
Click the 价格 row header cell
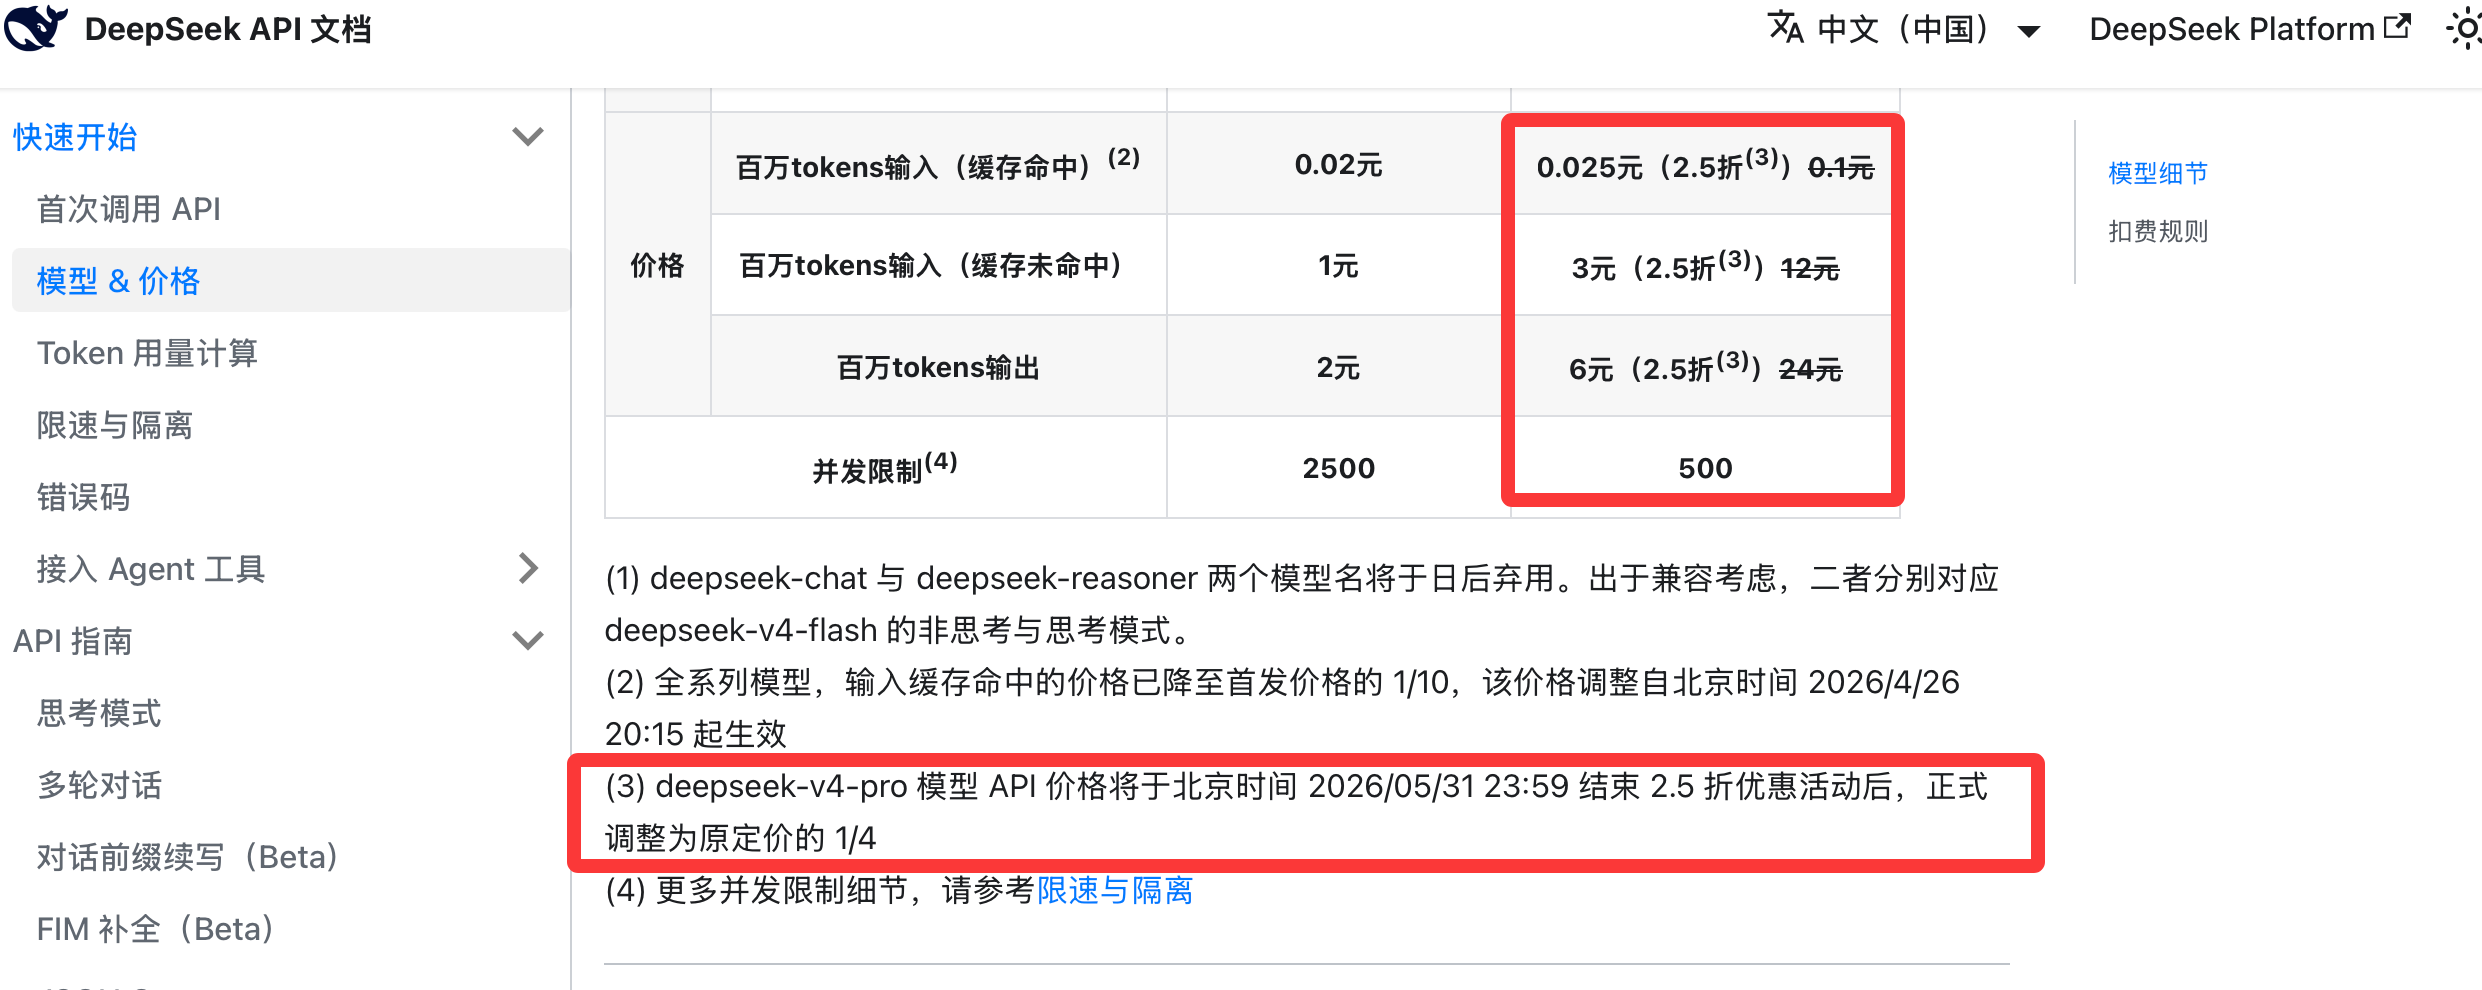657,265
